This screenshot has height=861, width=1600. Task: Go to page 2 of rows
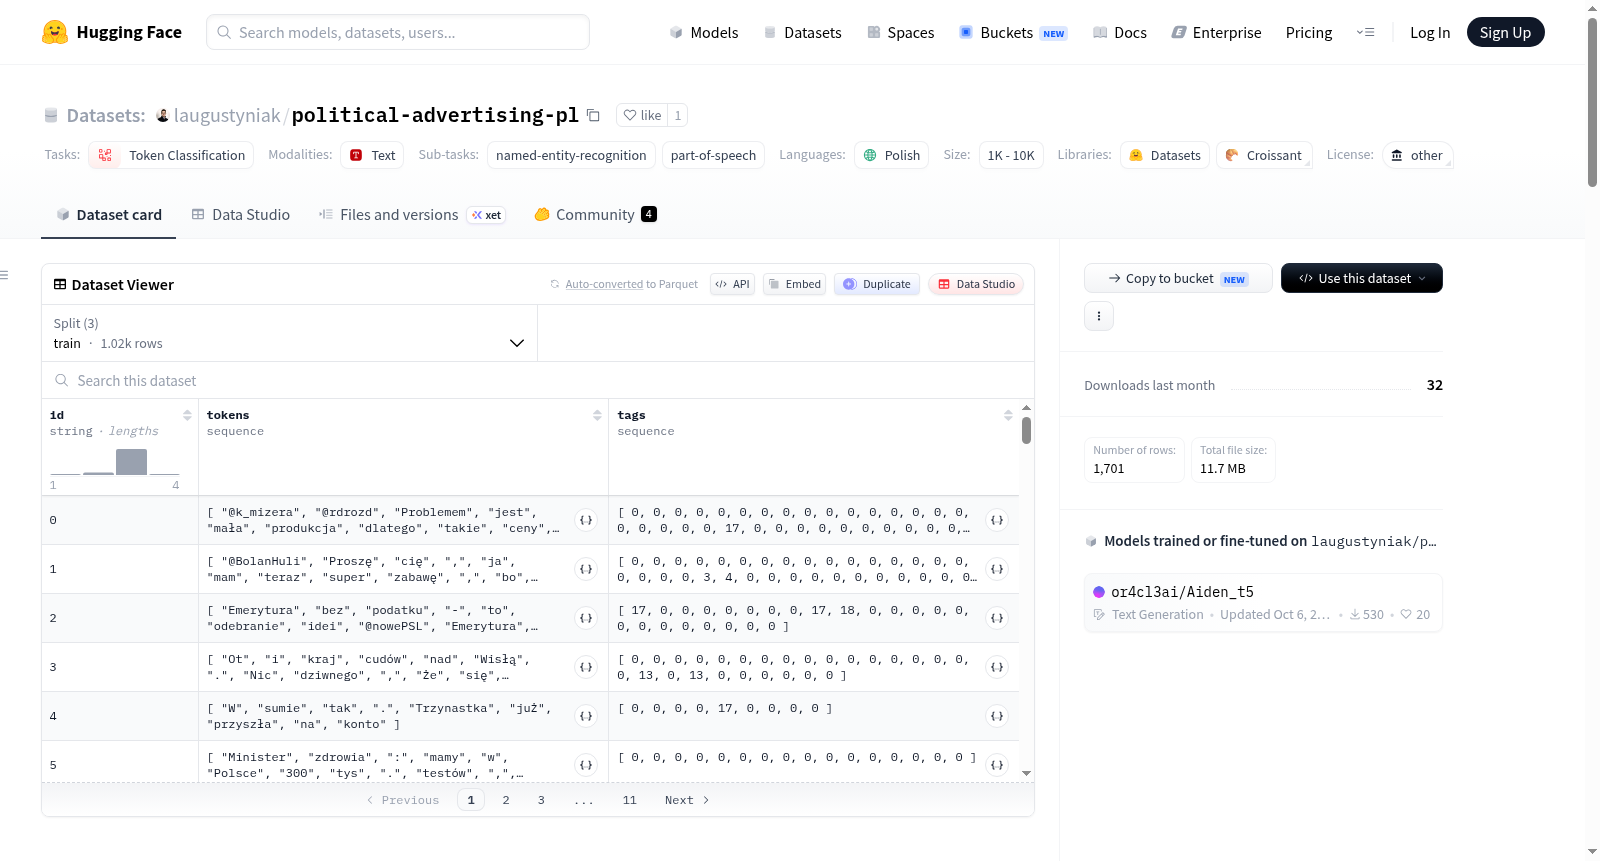506,800
